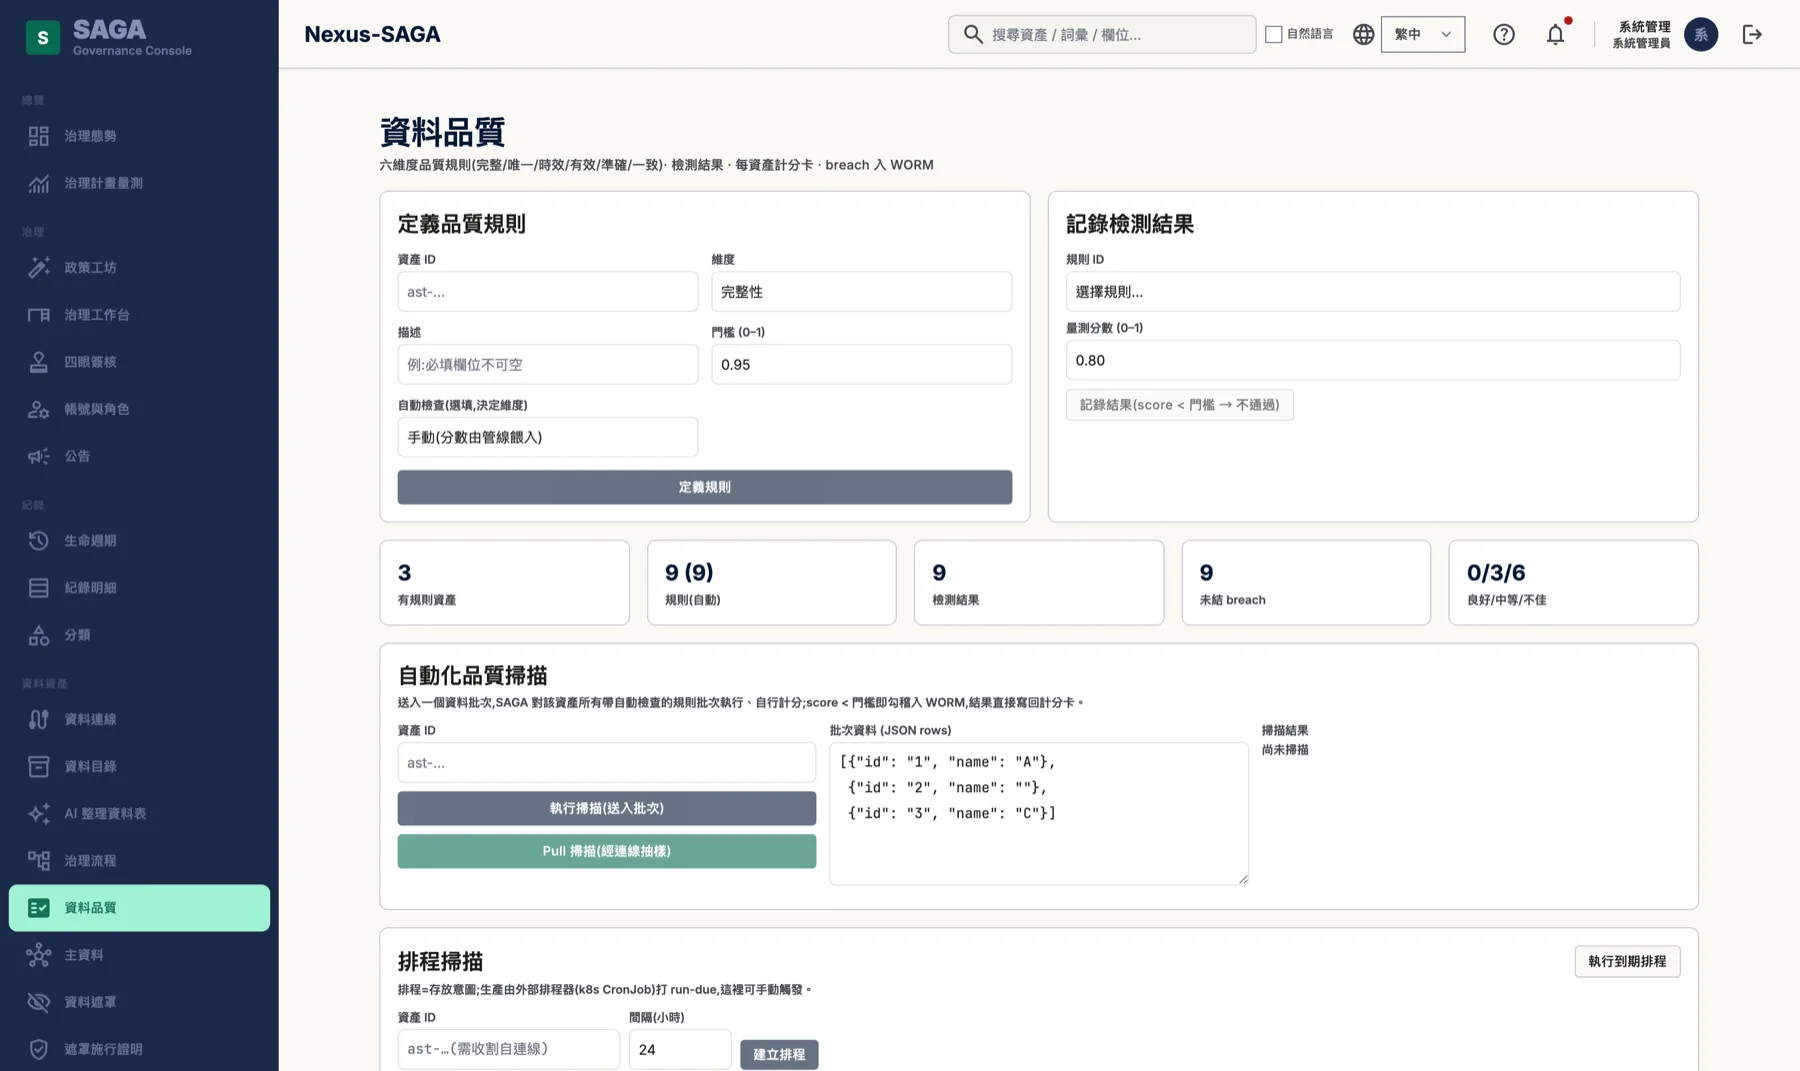This screenshot has width=1800, height=1071.
Task: Click the 公告 megaphone icon in sidebar
Action: tap(38, 456)
